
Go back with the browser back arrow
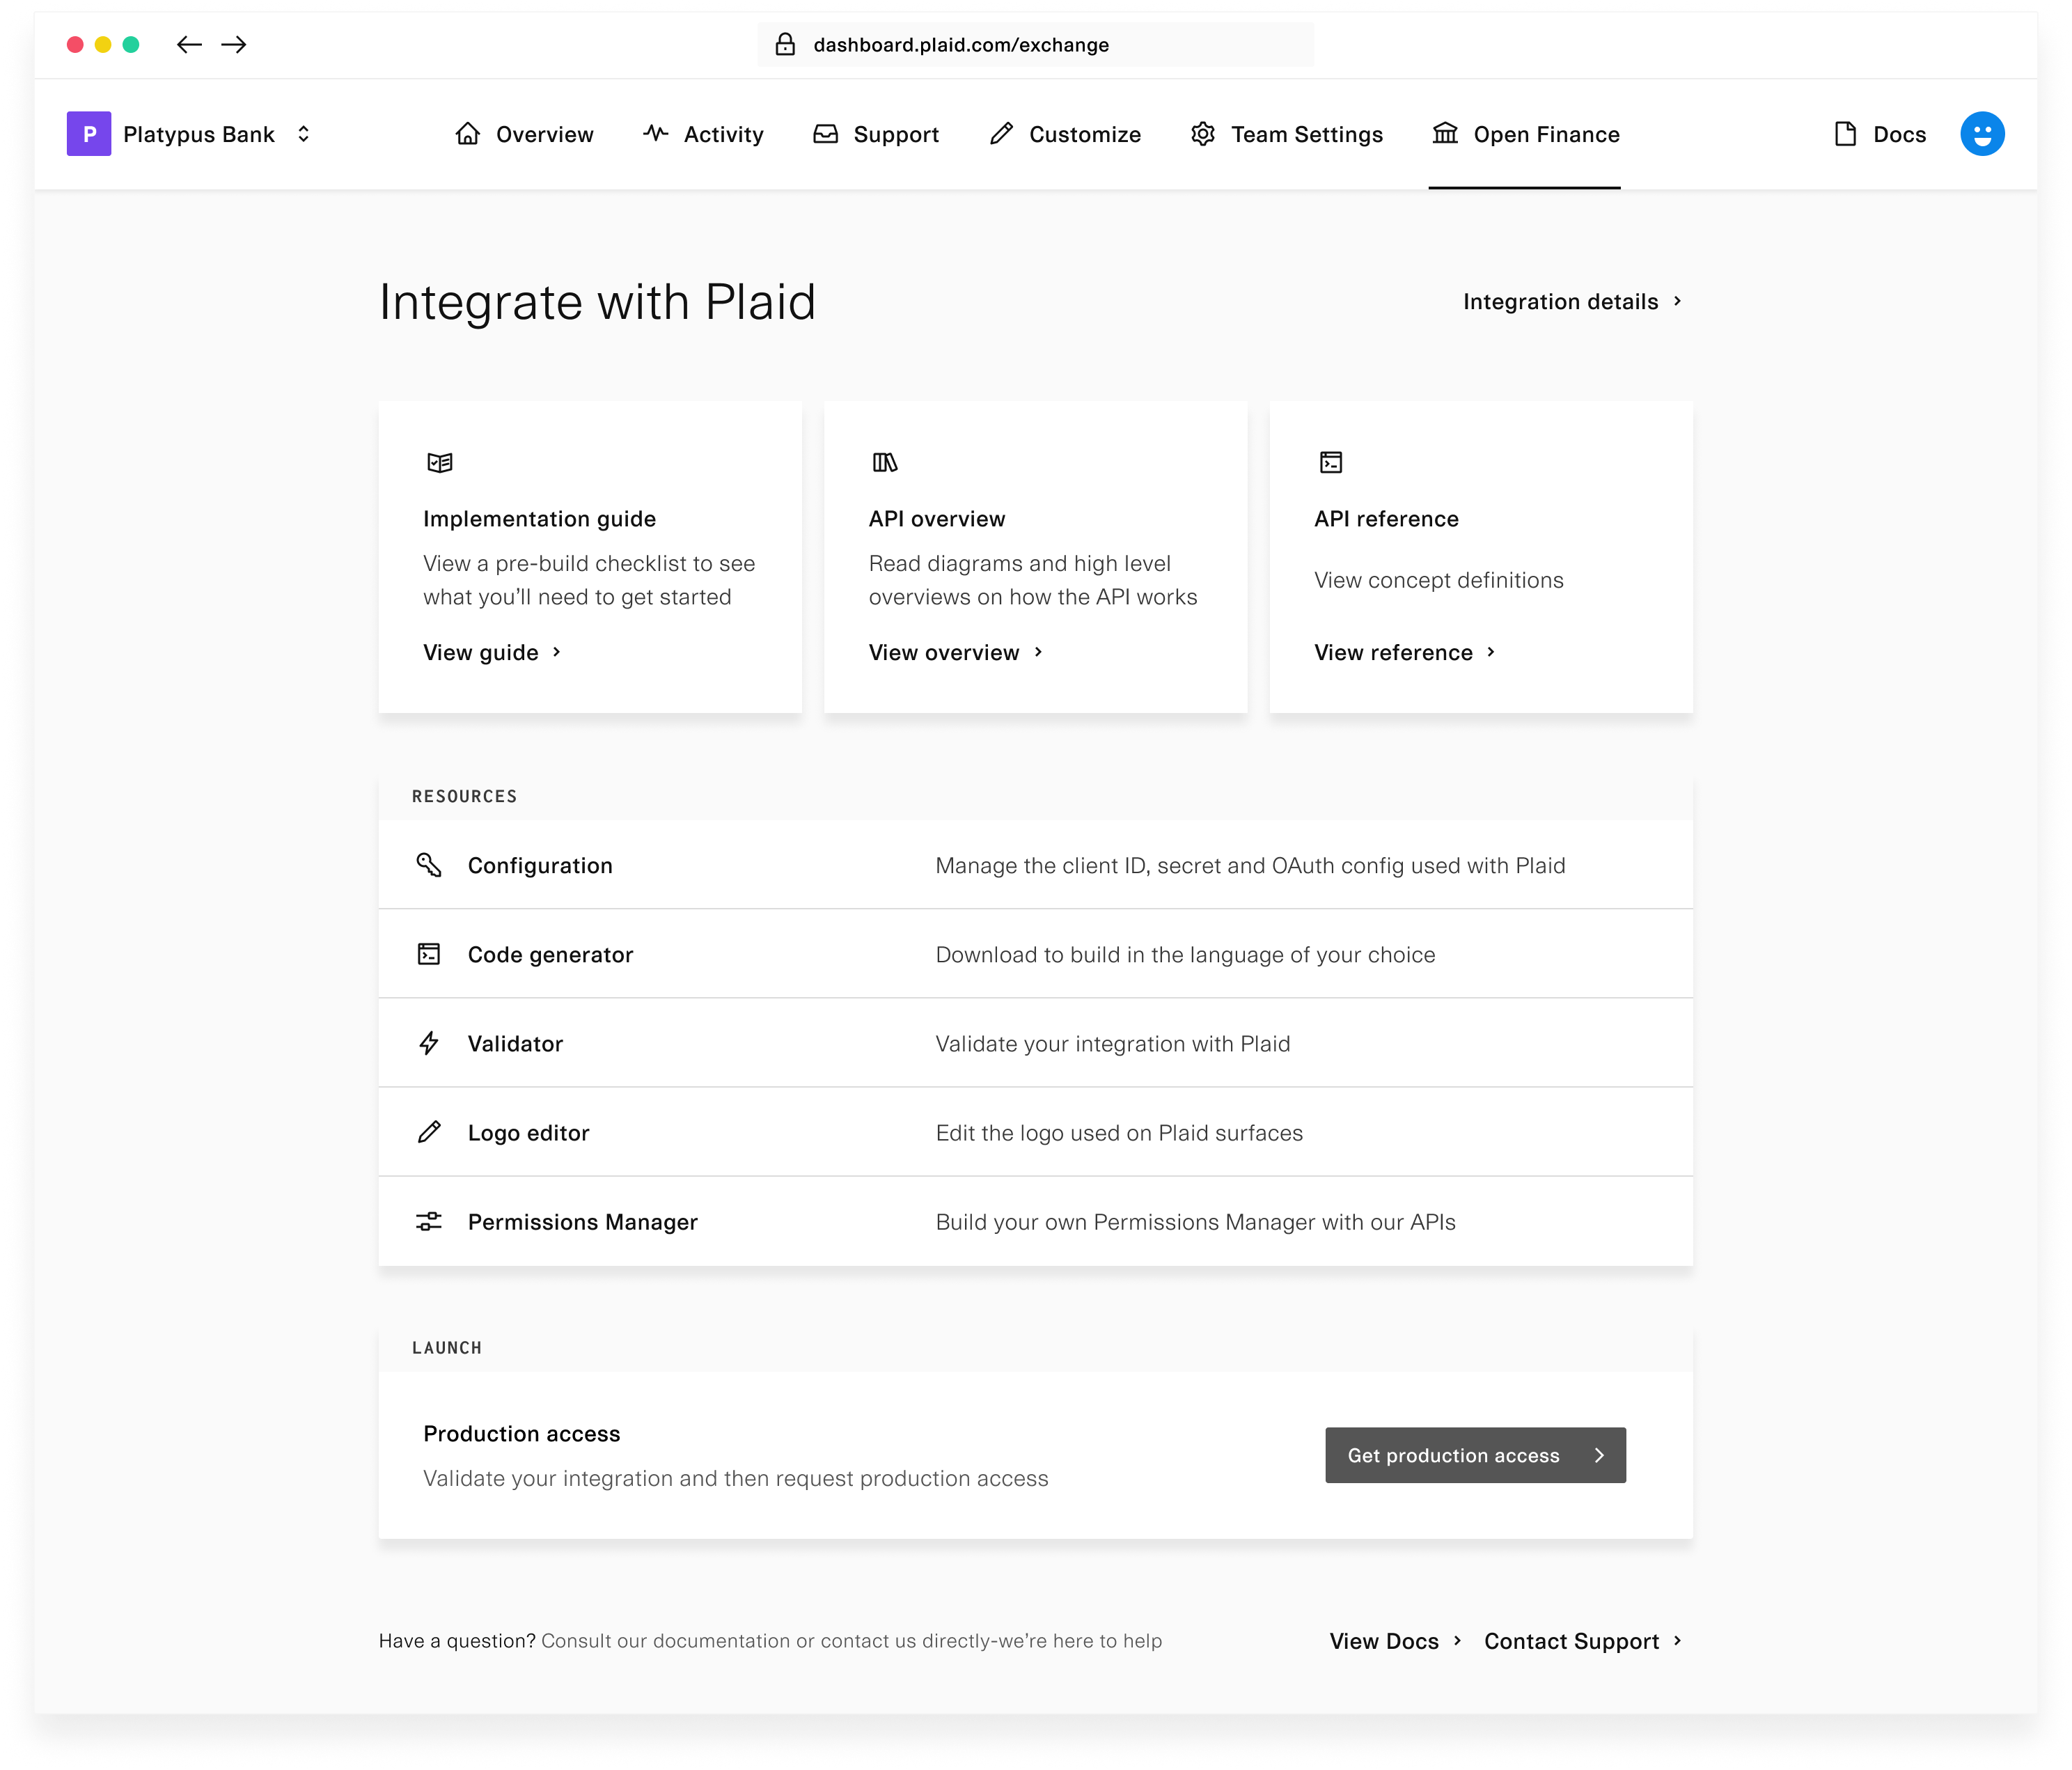point(189,44)
